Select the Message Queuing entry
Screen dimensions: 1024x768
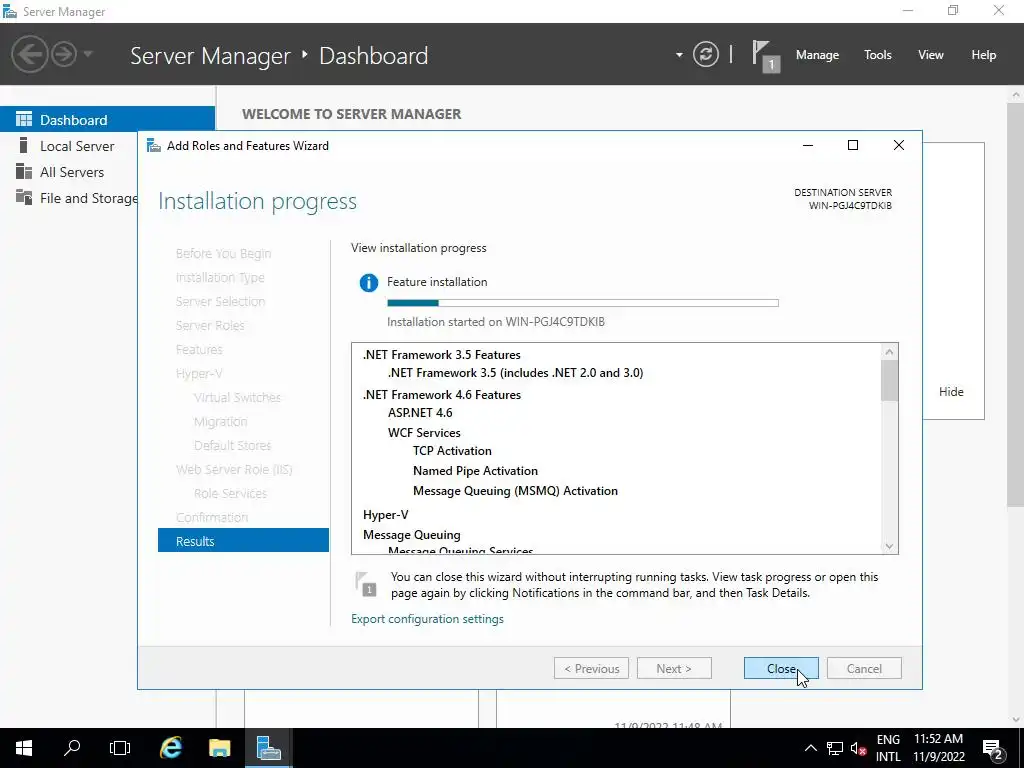[x=411, y=535]
